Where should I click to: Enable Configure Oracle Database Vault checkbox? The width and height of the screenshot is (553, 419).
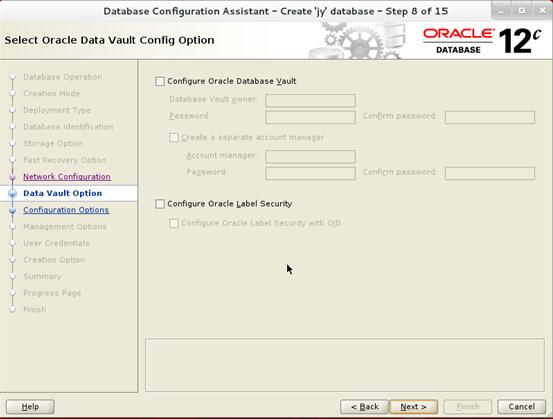coord(160,81)
